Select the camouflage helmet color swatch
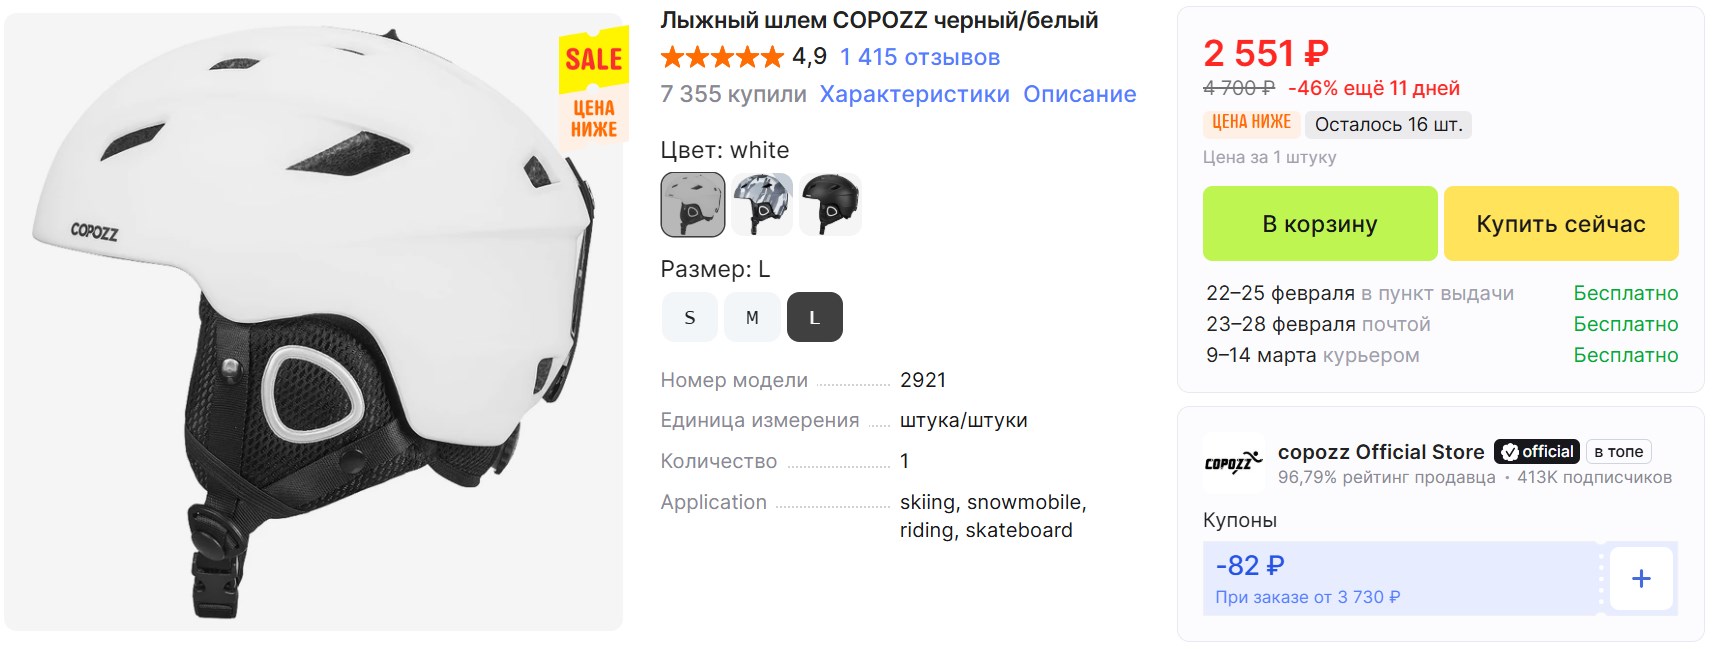This screenshot has height=649, width=1719. coord(762,204)
